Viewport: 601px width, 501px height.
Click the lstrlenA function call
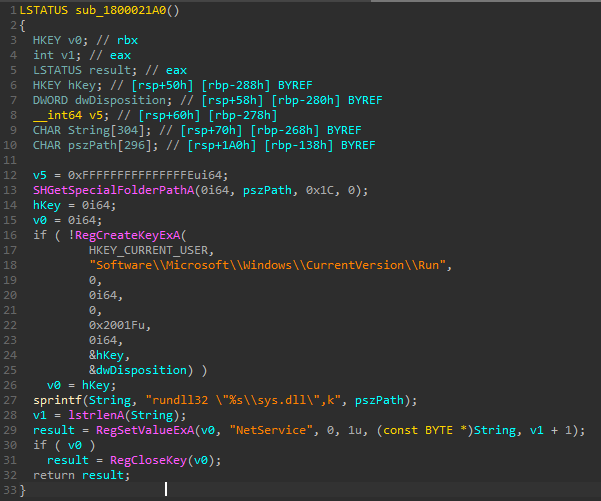(96, 415)
